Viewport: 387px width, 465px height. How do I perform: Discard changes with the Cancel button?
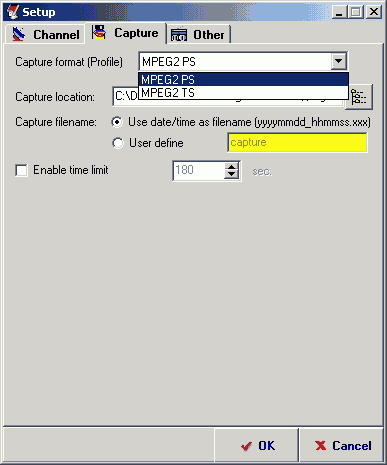point(341,445)
